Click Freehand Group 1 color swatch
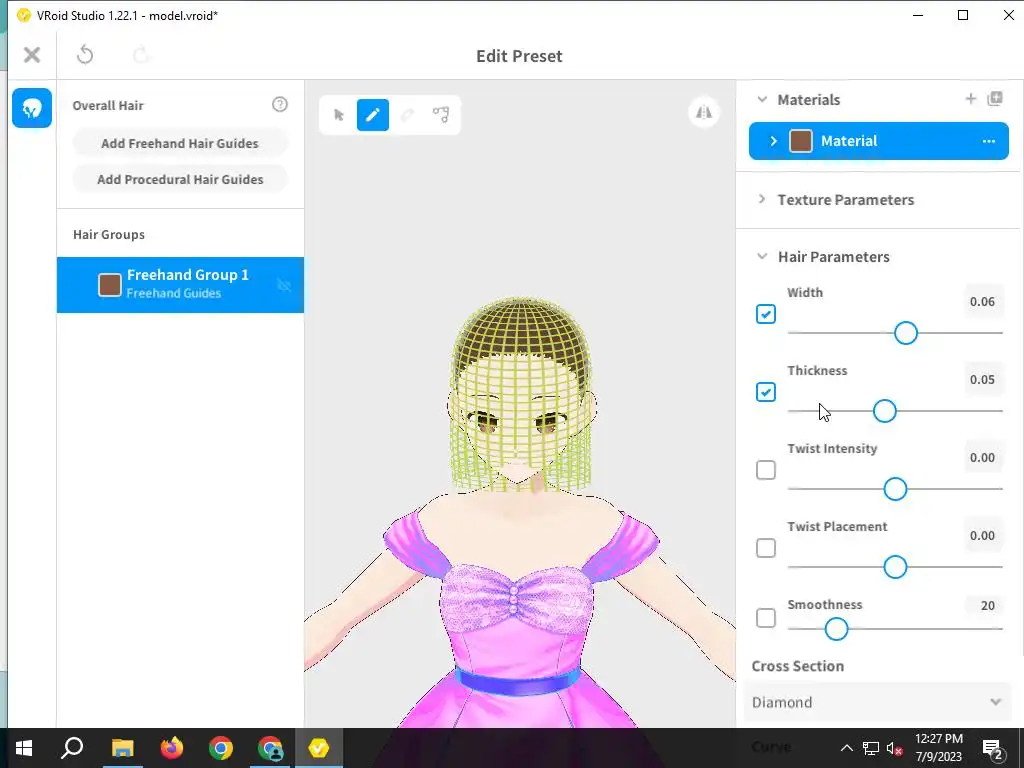 pos(110,285)
